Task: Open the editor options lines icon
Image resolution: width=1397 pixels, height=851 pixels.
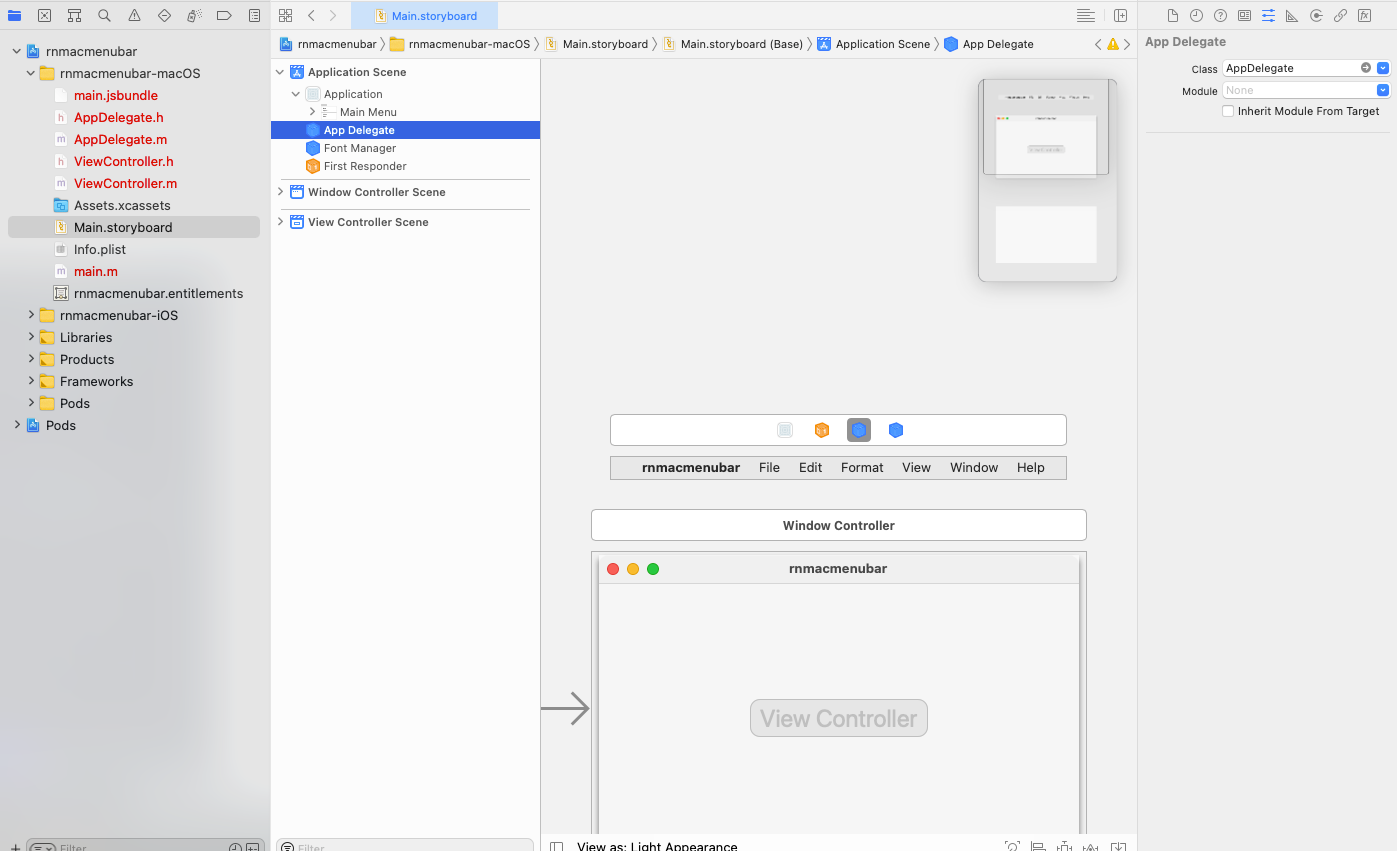Action: pos(1086,16)
